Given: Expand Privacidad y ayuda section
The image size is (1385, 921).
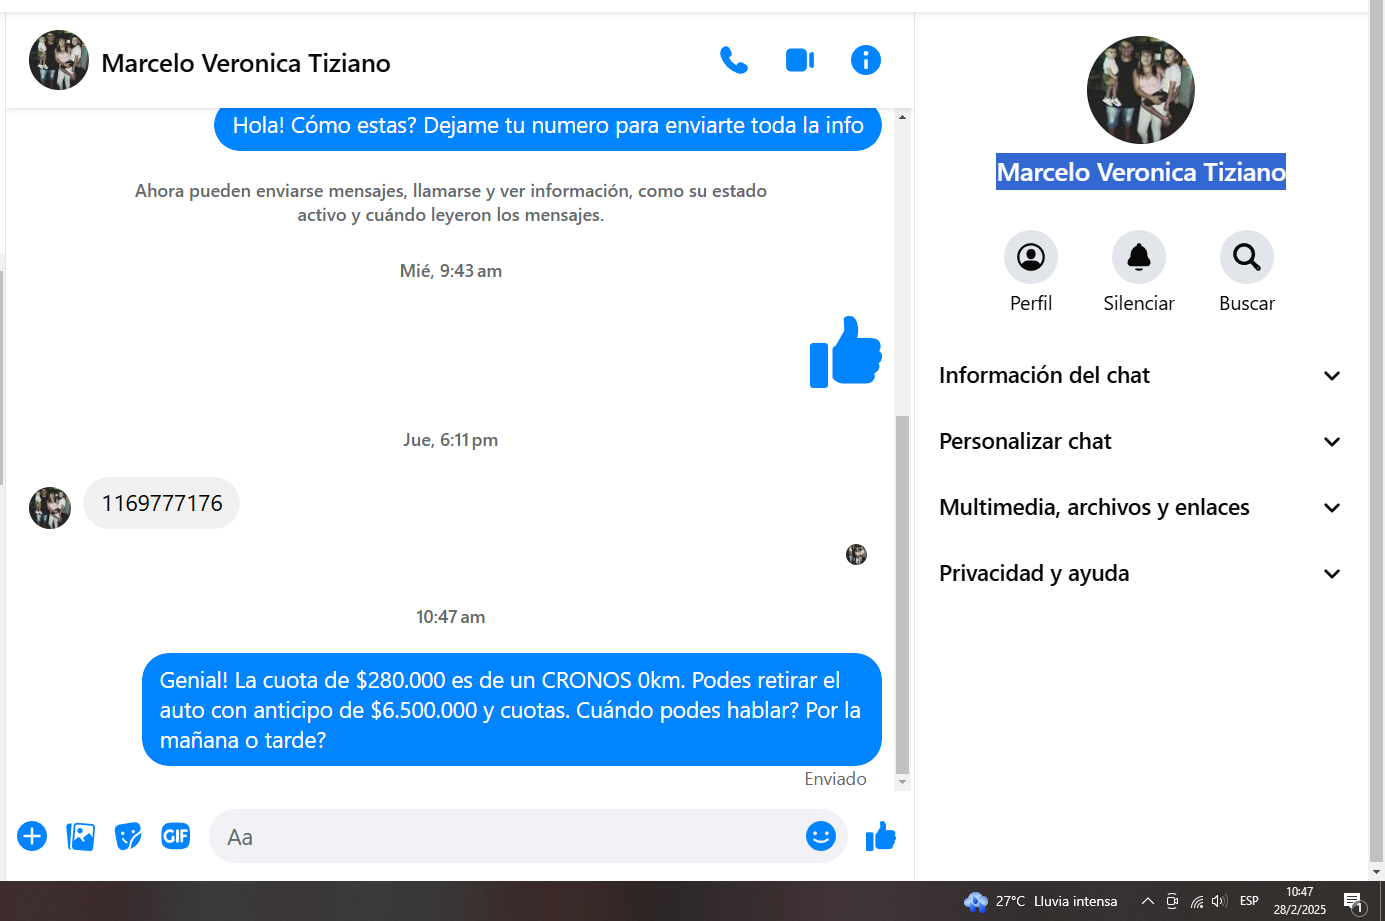Looking at the screenshot, I should point(1139,574).
